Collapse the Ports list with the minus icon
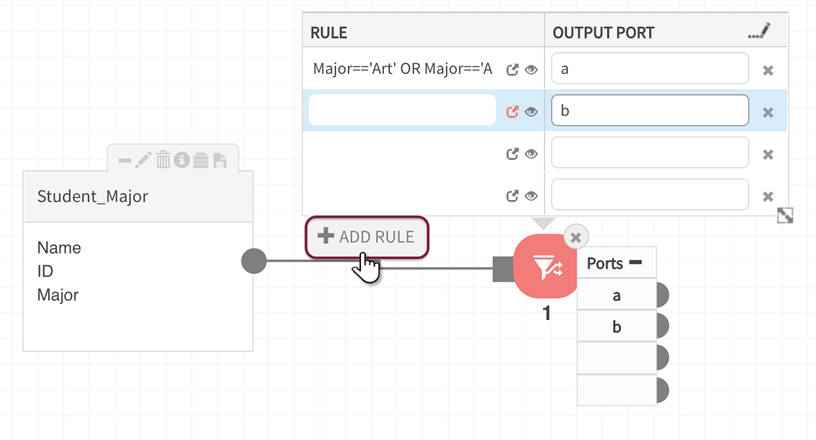 (x=635, y=263)
